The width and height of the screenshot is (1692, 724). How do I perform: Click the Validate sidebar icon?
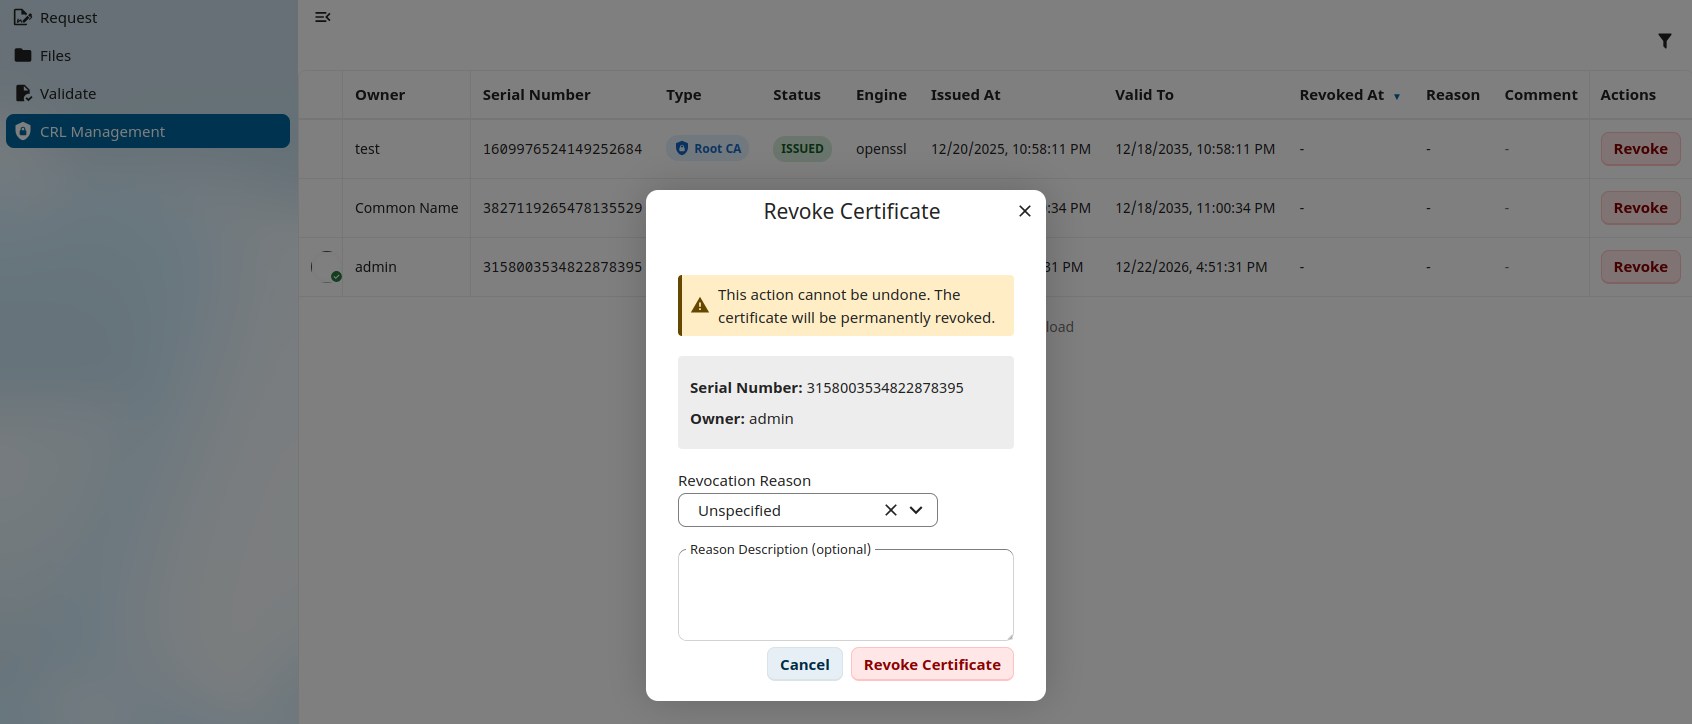click(x=22, y=94)
